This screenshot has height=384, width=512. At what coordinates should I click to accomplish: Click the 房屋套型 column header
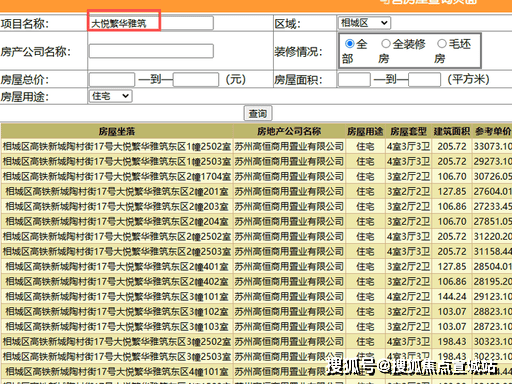point(408,131)
